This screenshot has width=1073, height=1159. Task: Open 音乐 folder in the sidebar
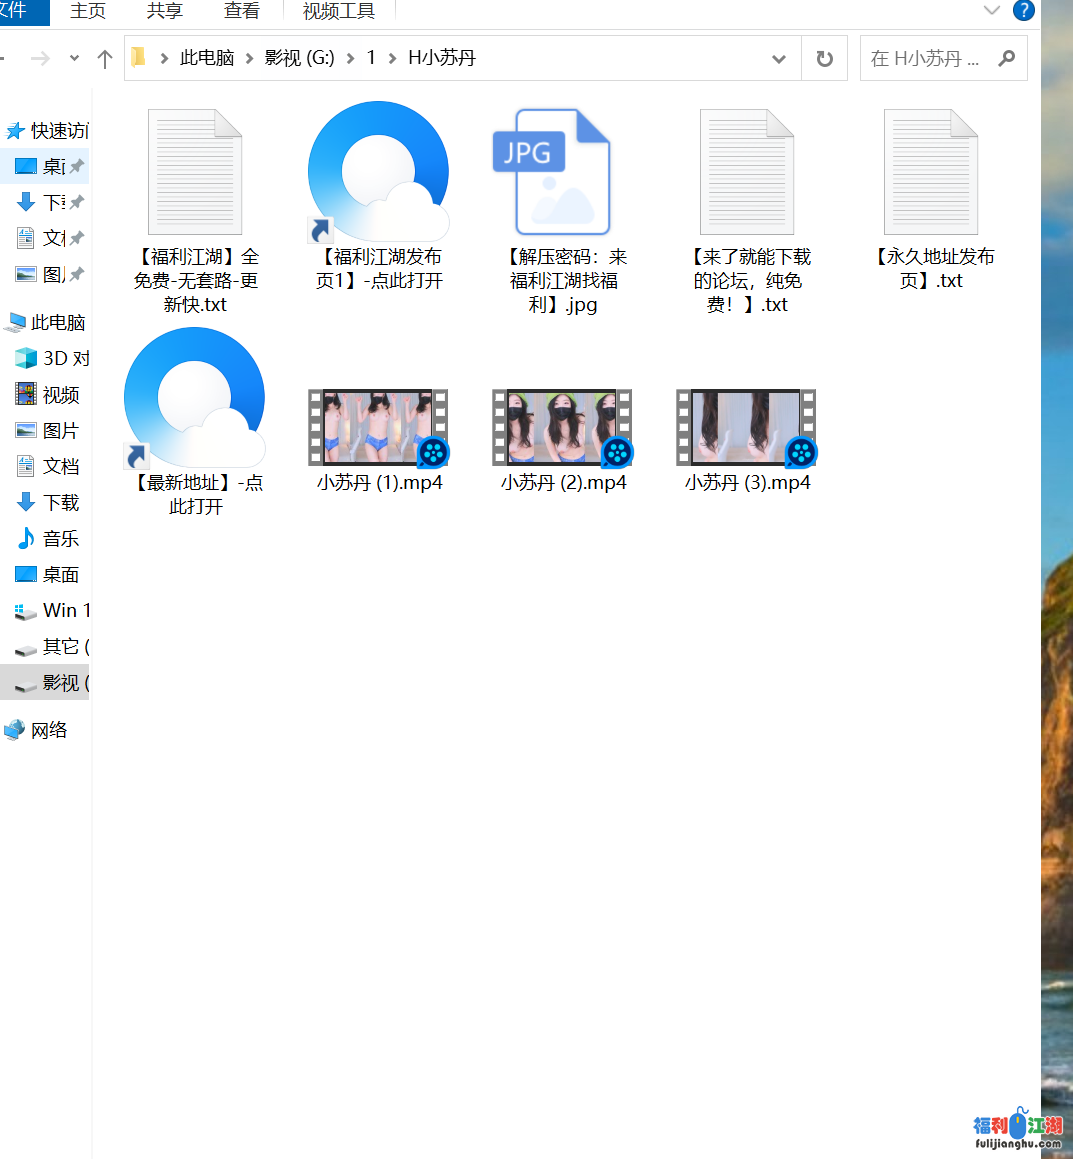point(60,539)
